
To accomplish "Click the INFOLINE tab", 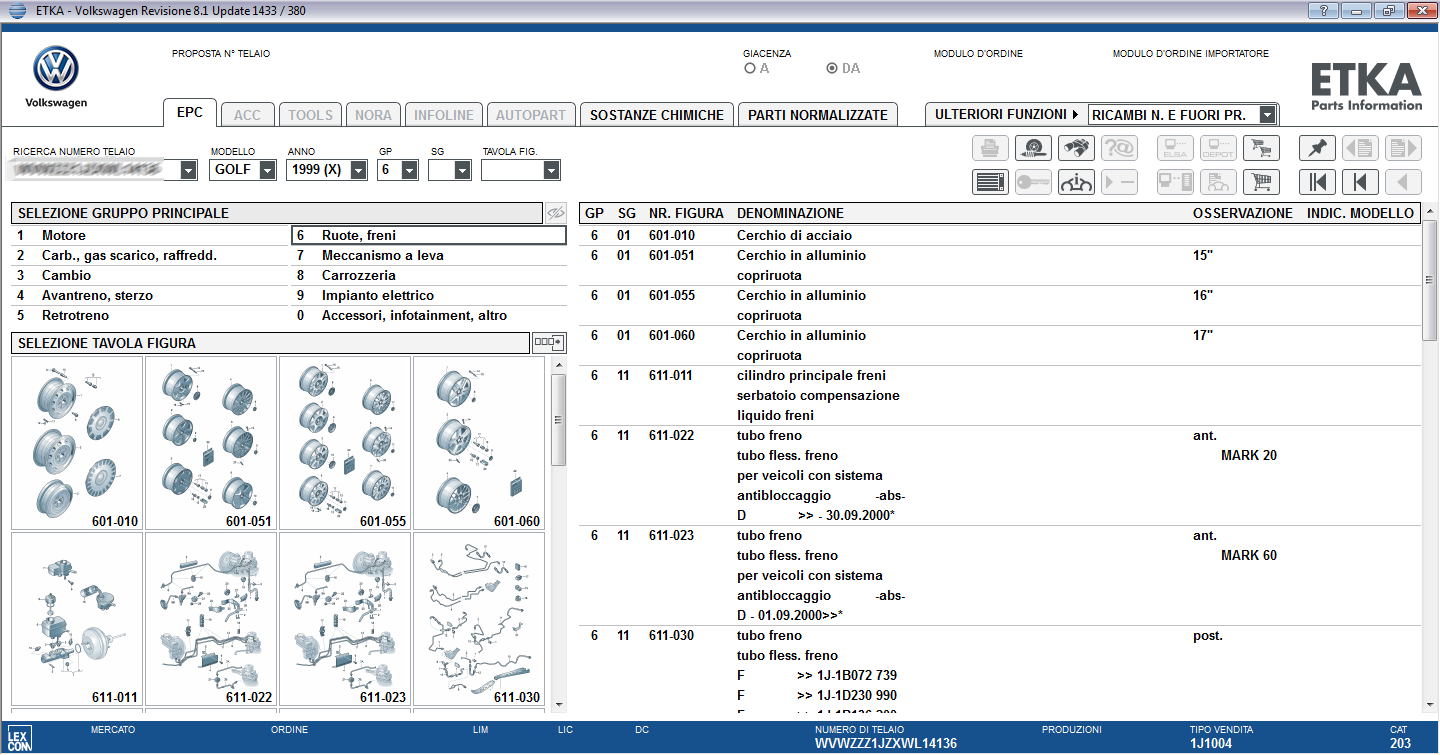I will coord(444,115).
